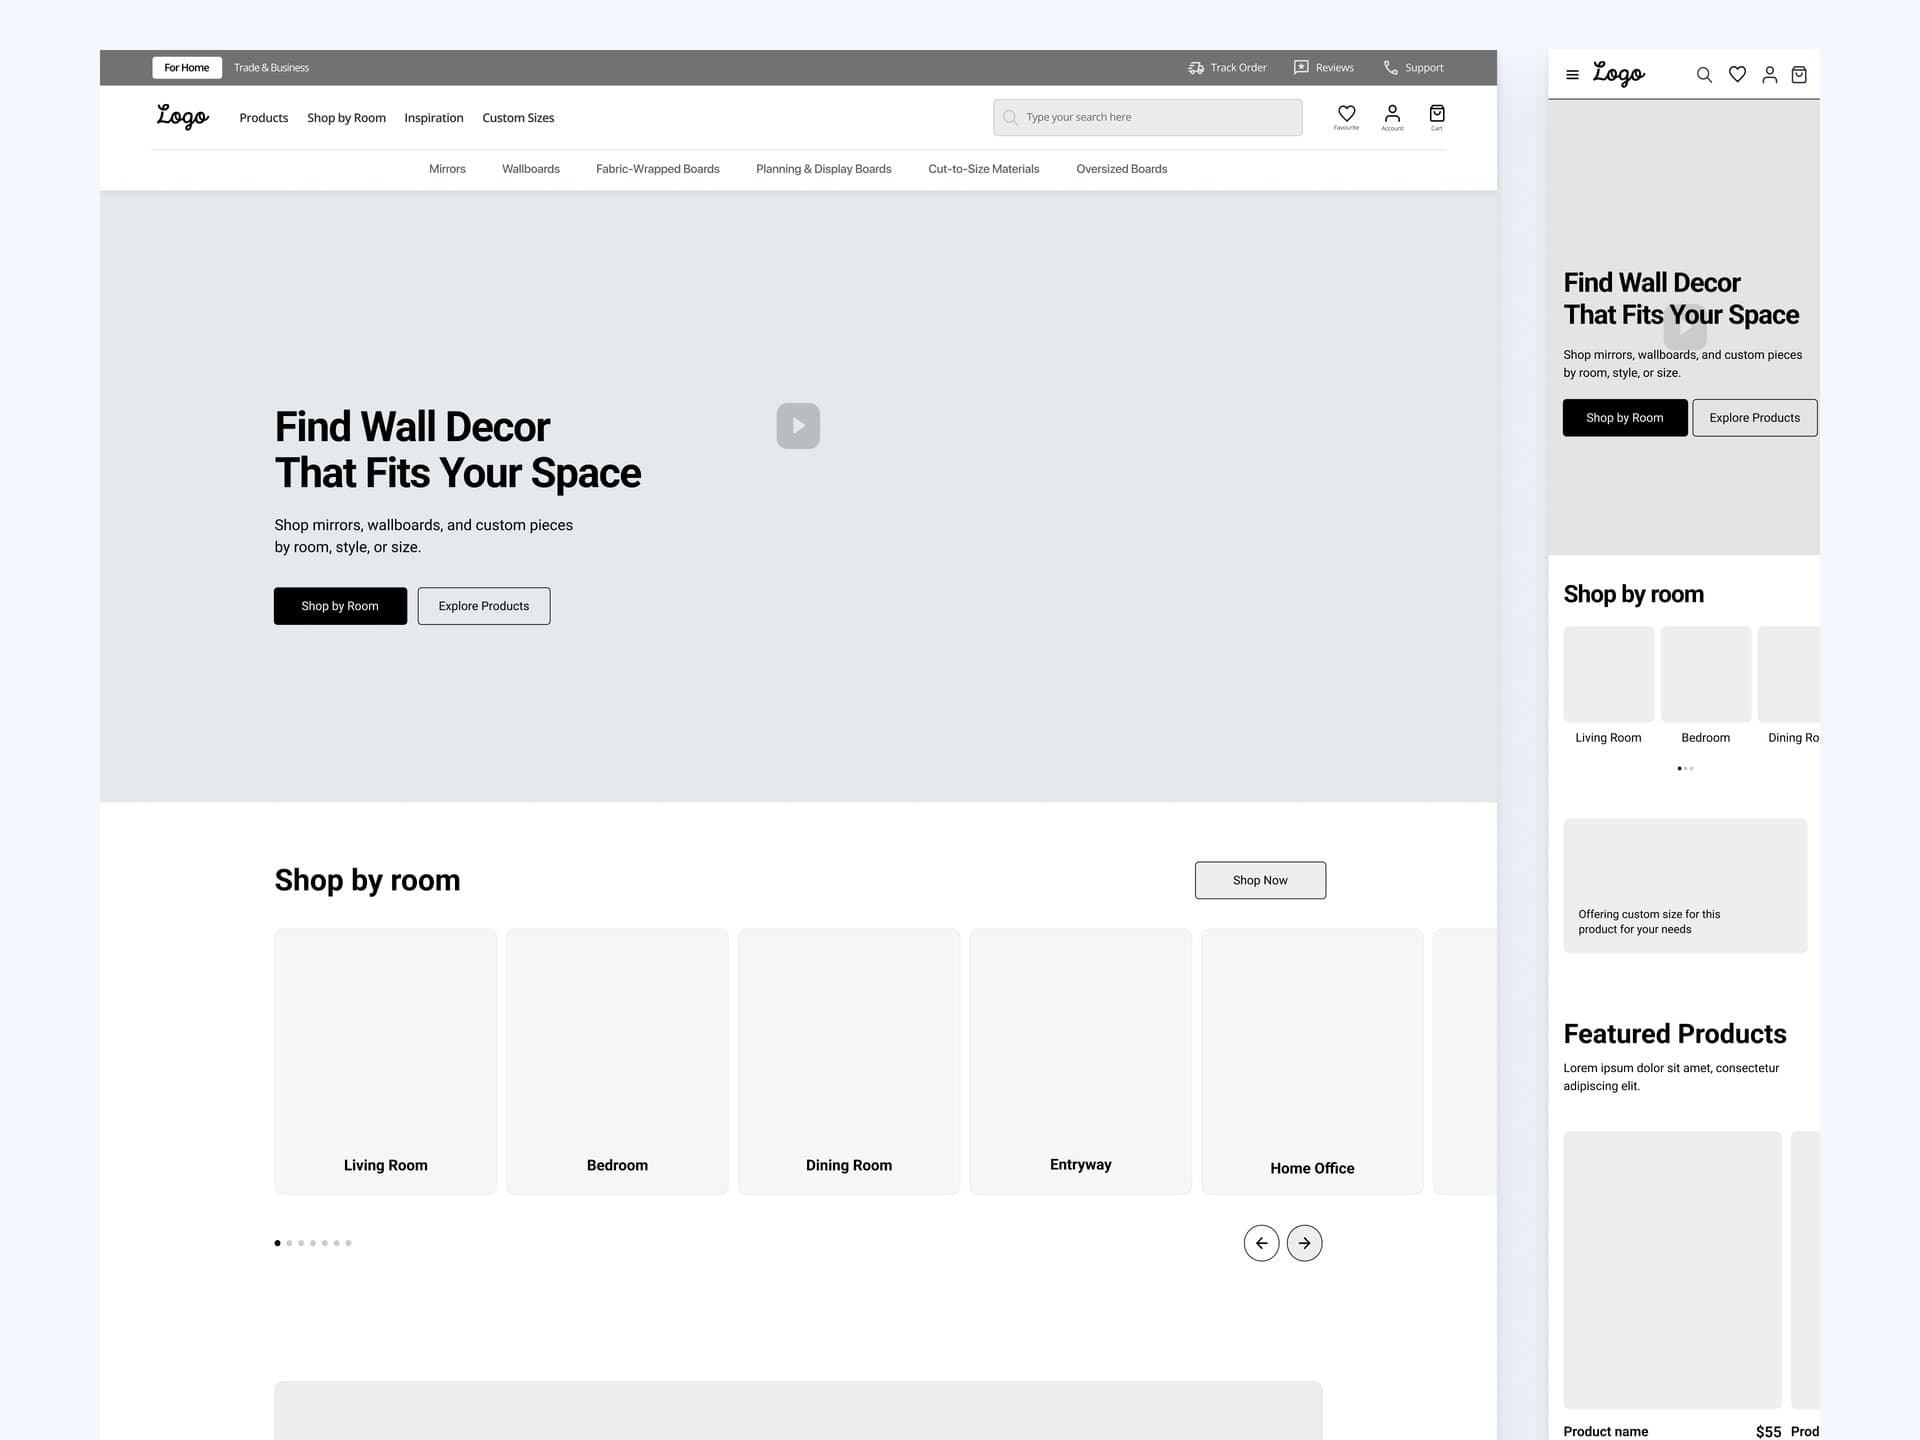
Task: Open Support phone link in top bar
Action: pos(1413,68)
